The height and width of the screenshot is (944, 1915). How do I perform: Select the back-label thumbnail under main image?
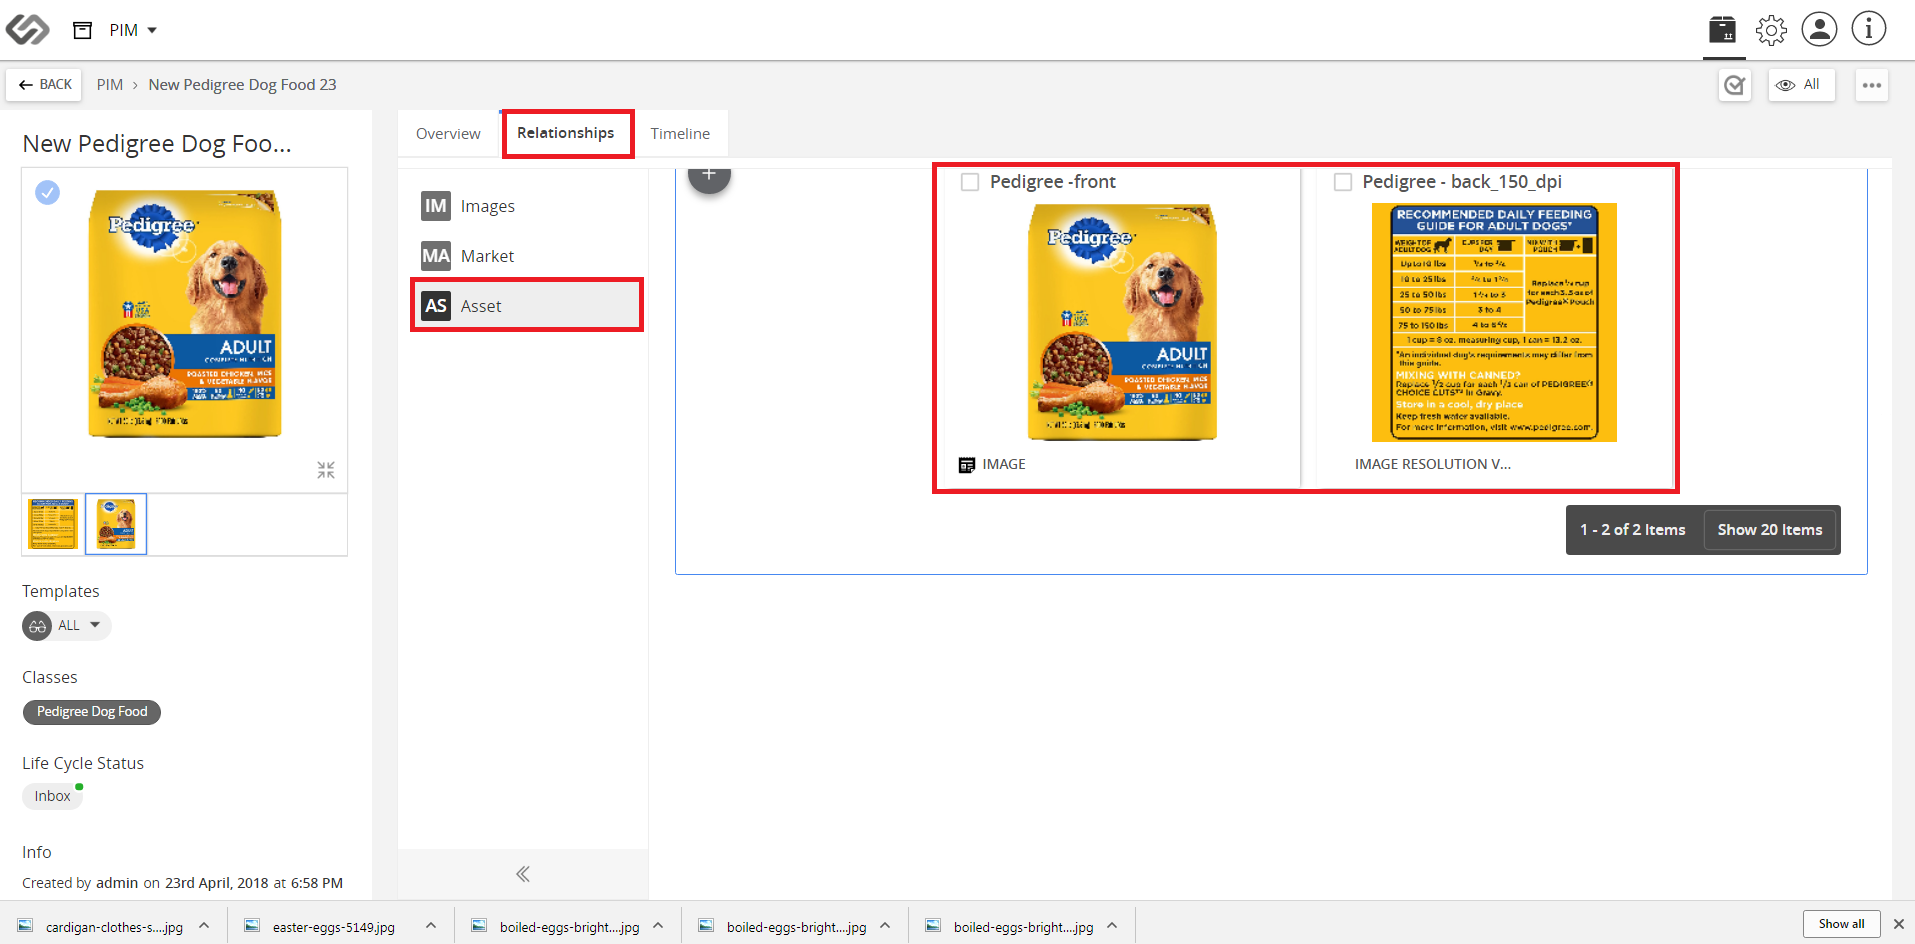point(53,524)
